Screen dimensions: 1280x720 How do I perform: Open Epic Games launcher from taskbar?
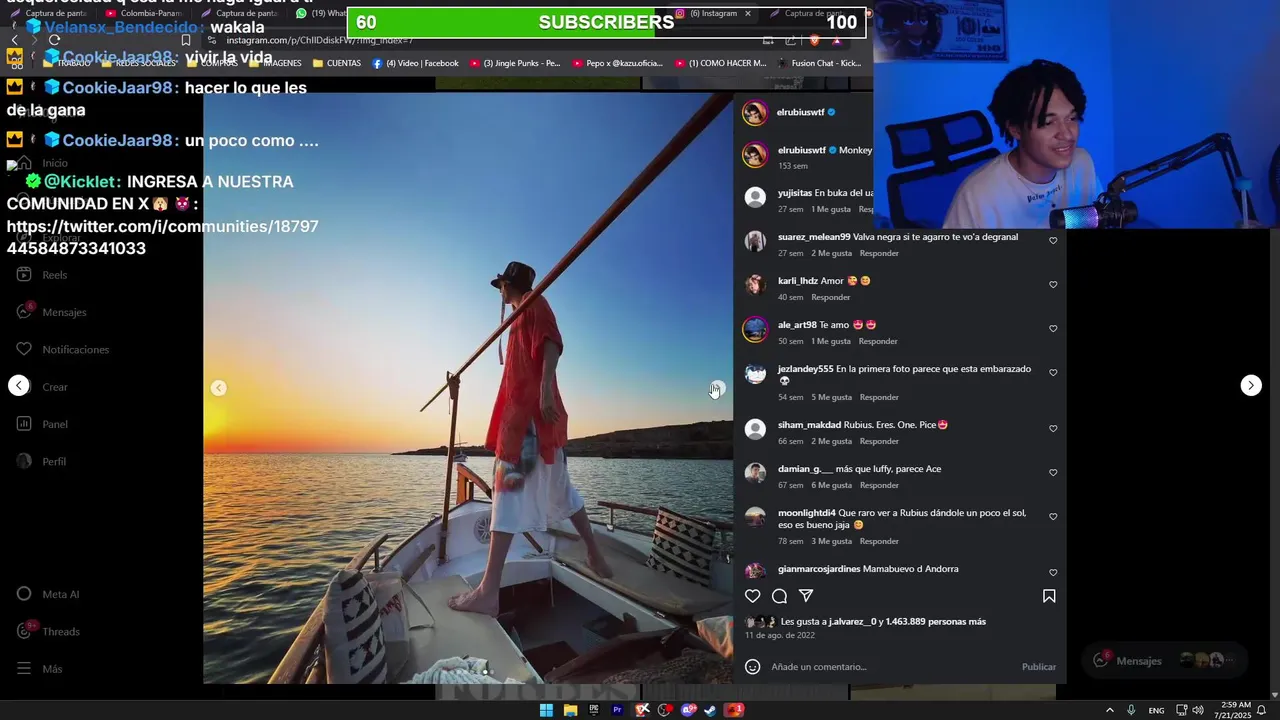tap(594, 710)
